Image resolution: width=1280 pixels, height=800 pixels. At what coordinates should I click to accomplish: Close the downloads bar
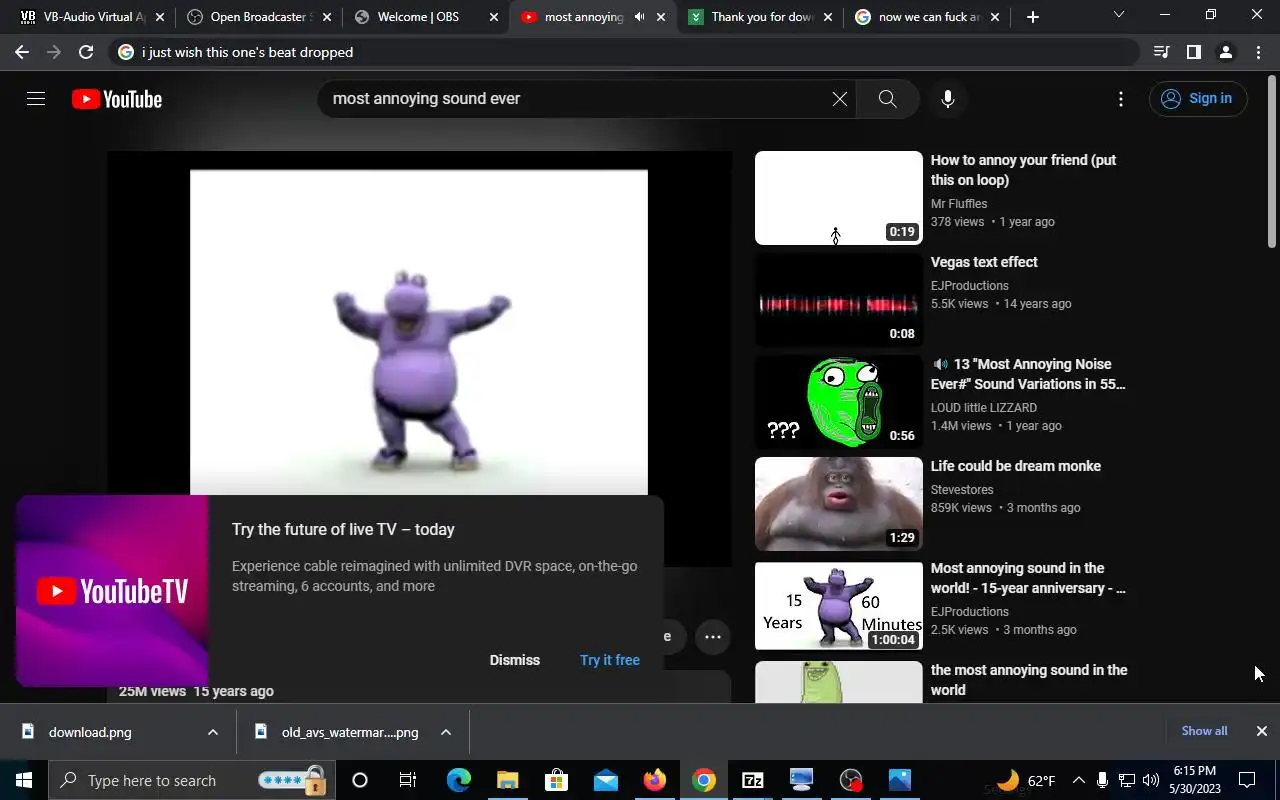pos(1262,731)
